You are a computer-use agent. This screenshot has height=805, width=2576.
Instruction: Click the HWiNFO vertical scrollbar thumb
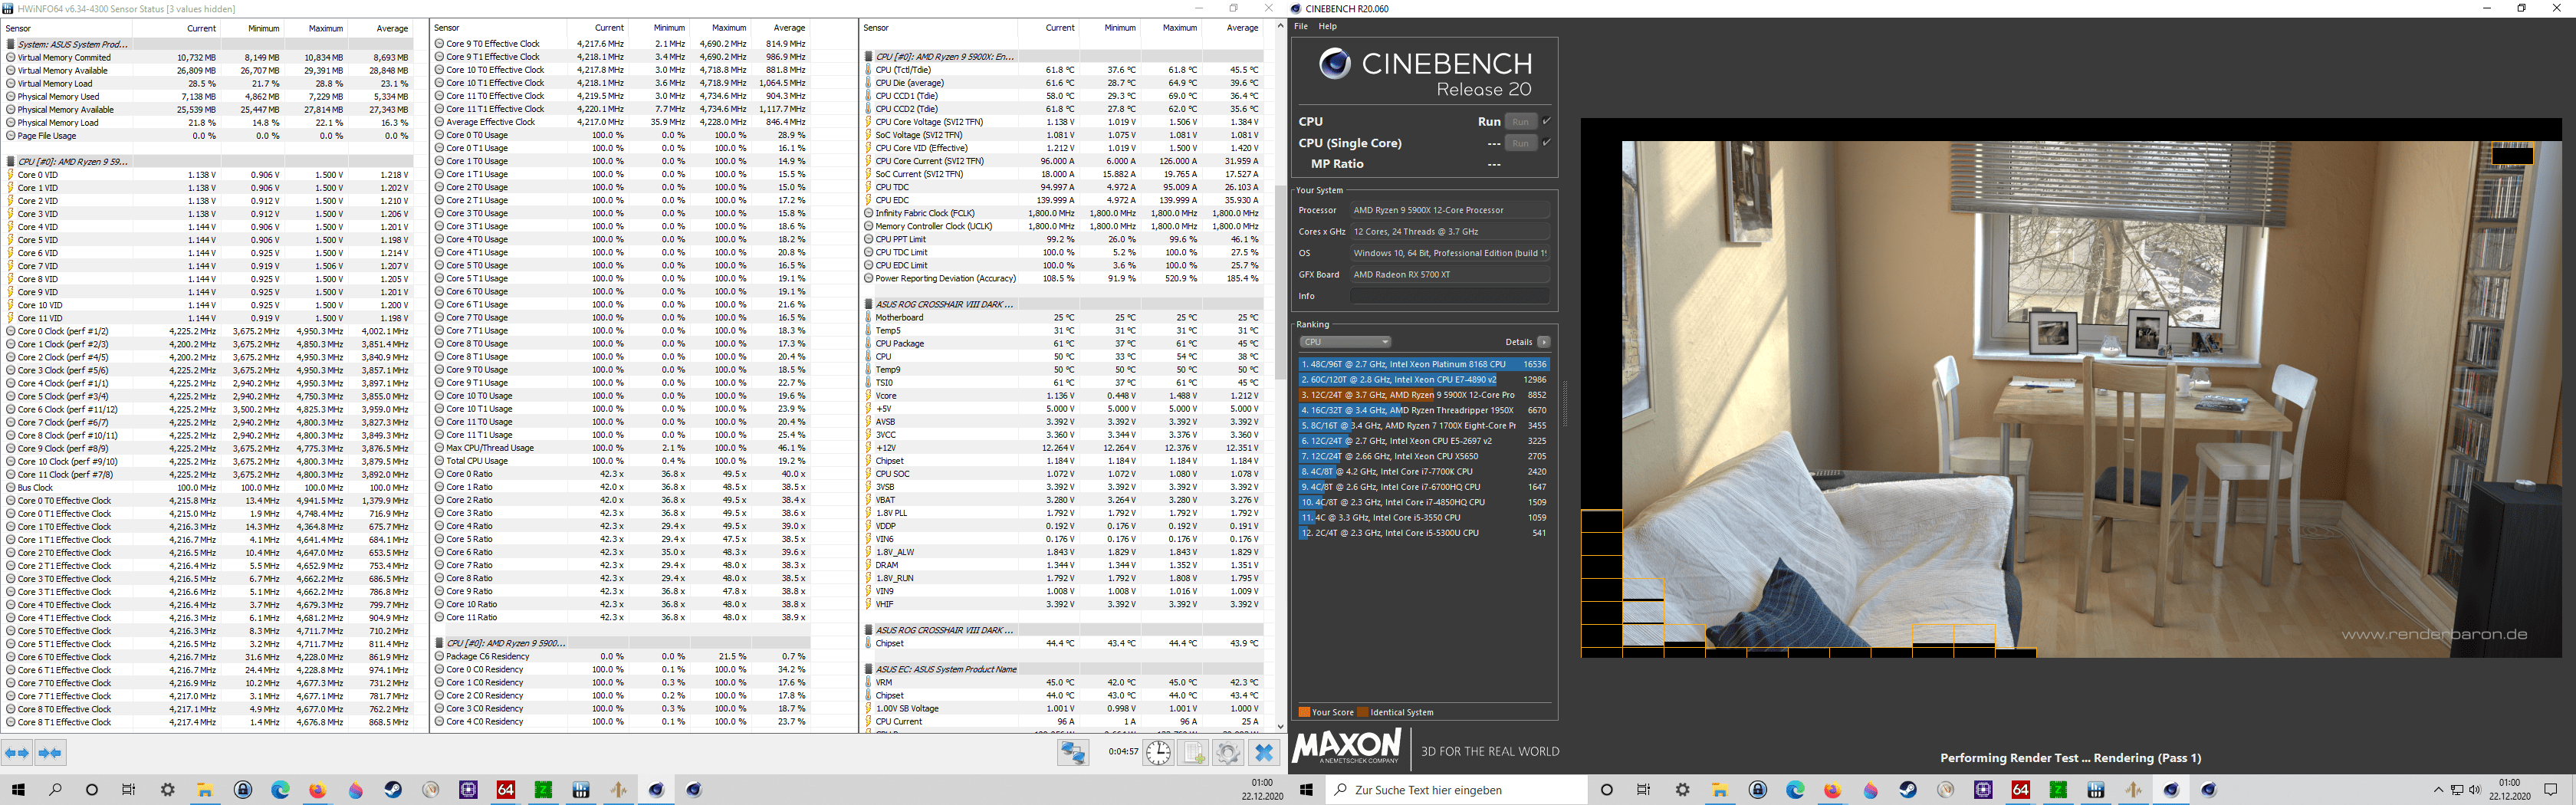click(x=1280, y=282)
